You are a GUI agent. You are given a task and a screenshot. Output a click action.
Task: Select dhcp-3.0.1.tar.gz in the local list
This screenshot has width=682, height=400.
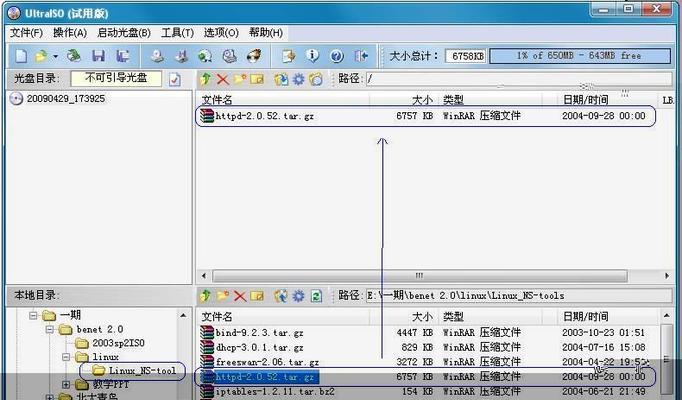259,347
